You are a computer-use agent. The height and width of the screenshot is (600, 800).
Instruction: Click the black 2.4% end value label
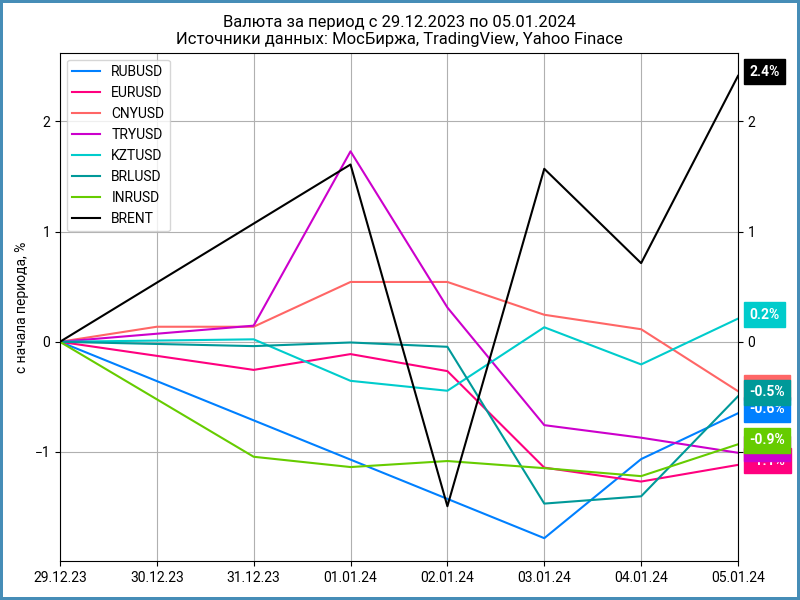point(764,72)
